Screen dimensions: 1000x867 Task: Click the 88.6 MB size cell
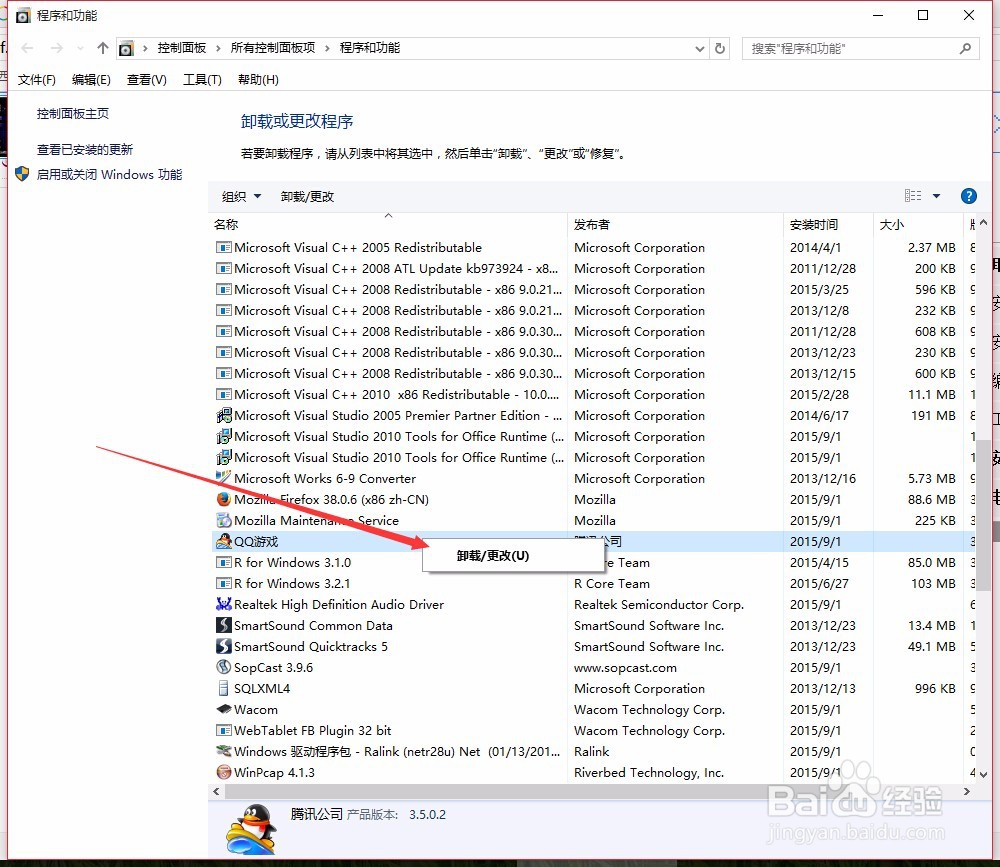[932, 500]
